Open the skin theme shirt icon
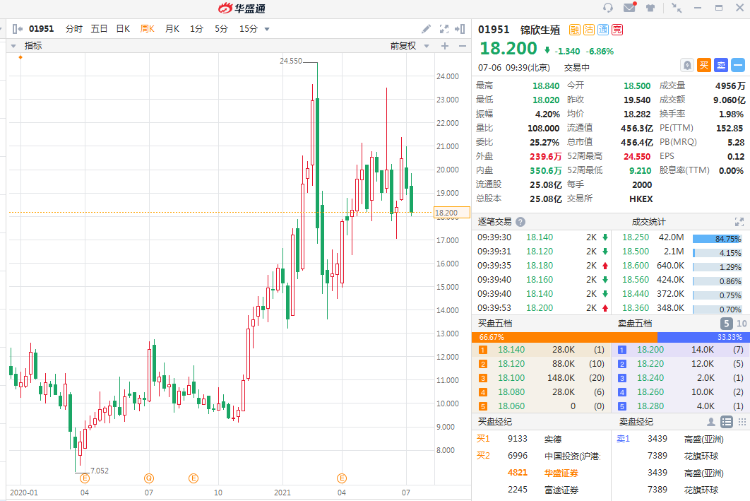Image resolution: width=750 pixels, height=501 pixels. point(650,8)
